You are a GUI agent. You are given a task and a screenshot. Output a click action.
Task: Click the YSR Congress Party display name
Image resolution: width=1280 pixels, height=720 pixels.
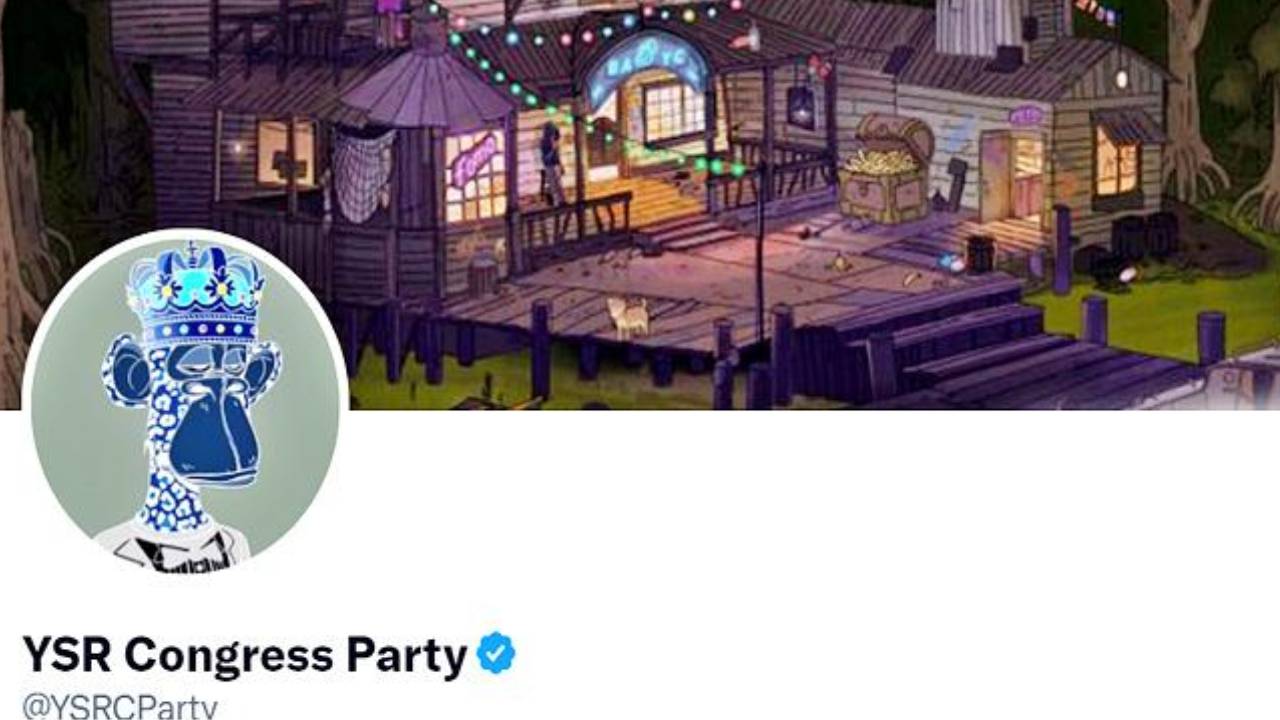tap(245, 654)
